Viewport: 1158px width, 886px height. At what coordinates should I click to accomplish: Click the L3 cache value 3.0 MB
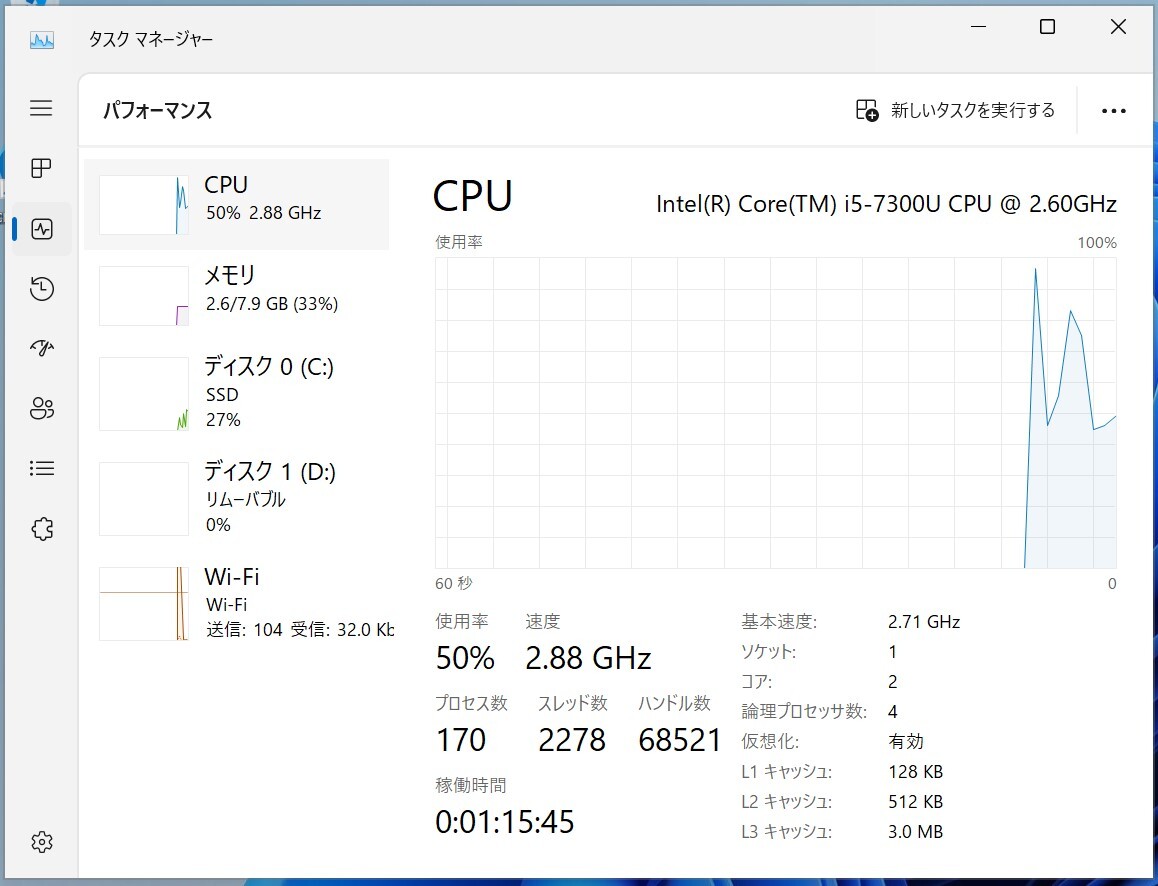click(915, 832)
